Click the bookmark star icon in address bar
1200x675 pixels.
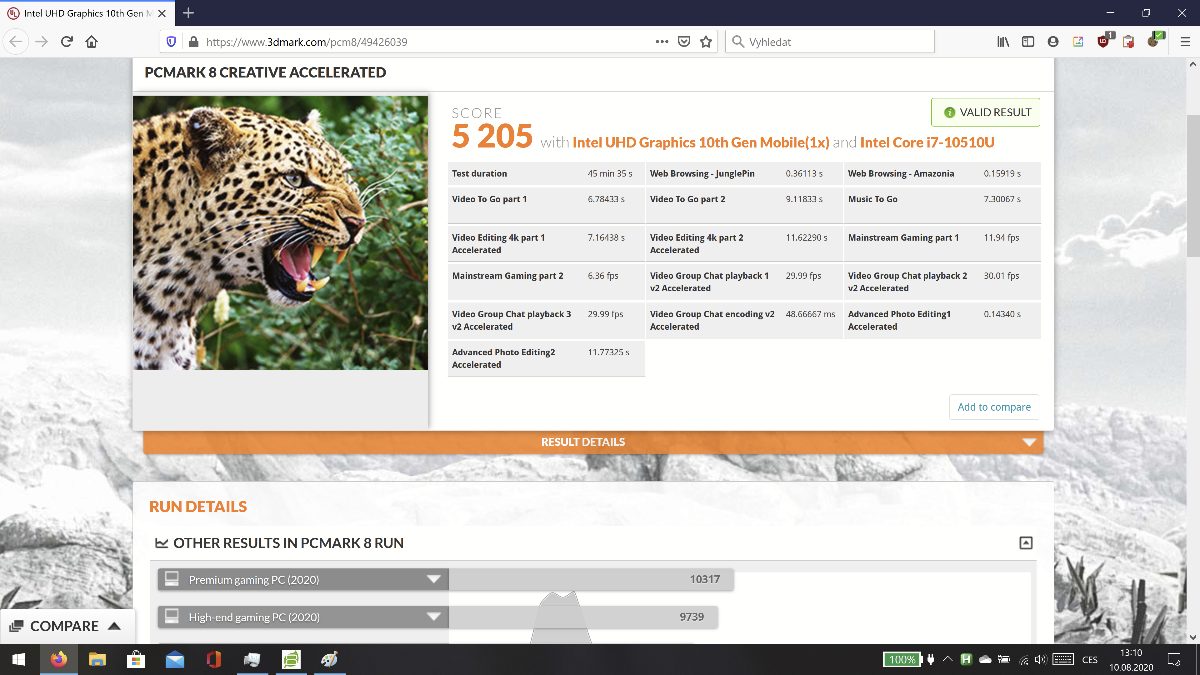tap(706, 42)
